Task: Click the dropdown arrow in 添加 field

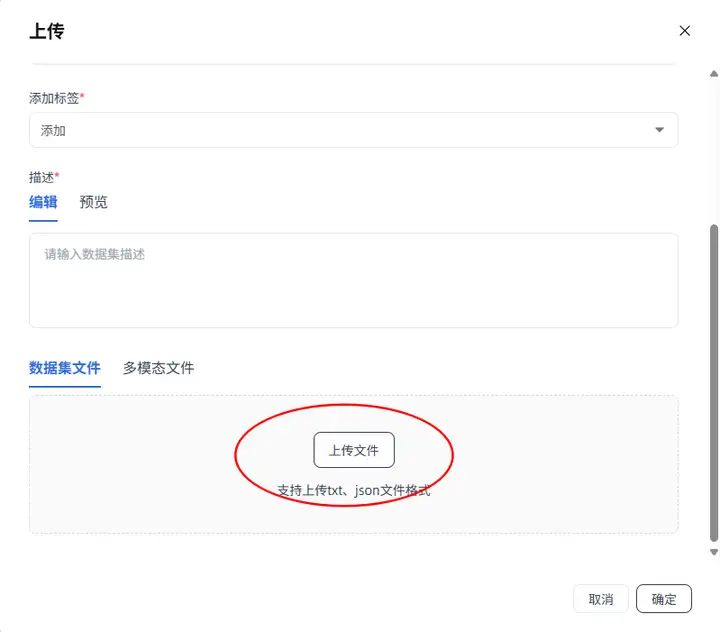Action: pyautogui.click(x=659, y=130)
